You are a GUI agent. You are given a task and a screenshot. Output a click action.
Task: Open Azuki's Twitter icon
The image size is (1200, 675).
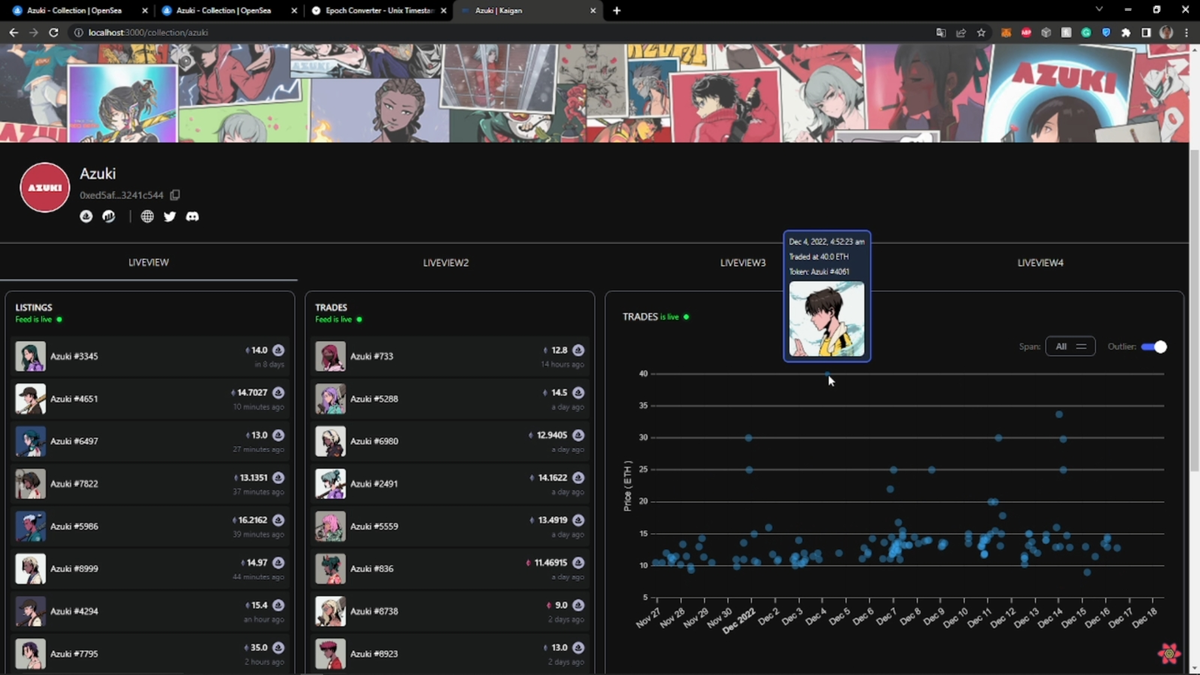170,216
